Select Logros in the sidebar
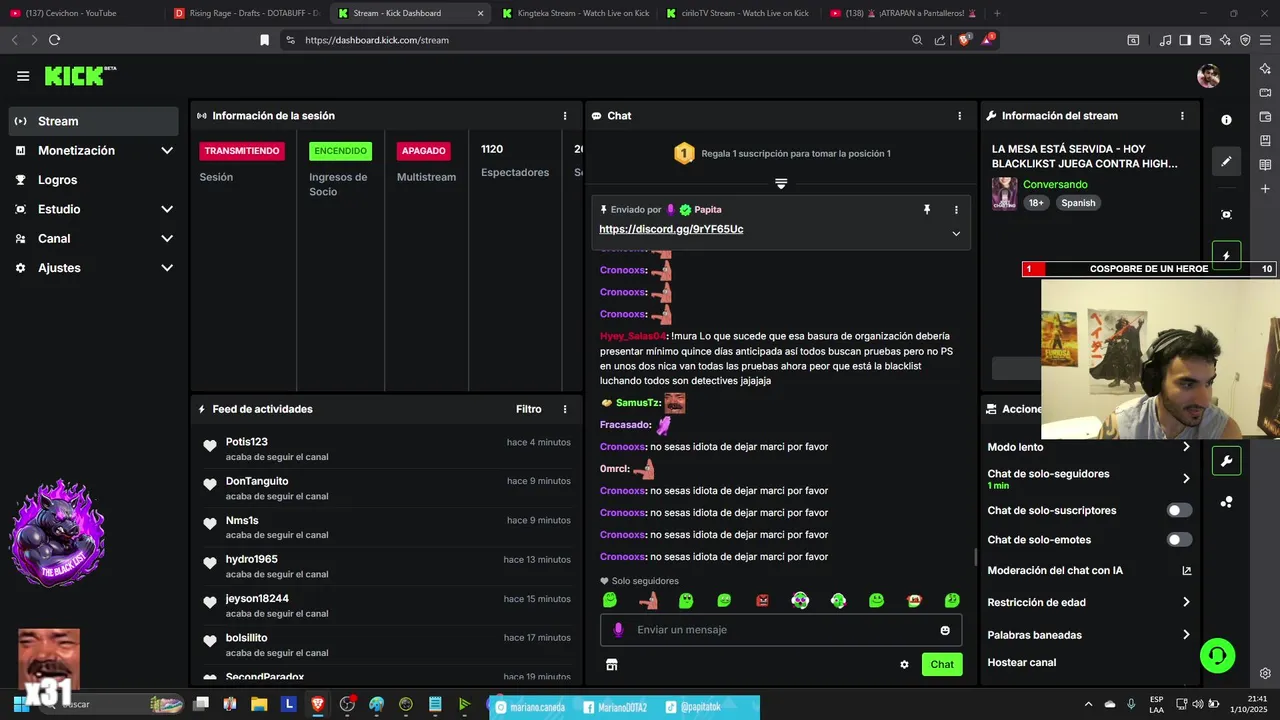 tap(94, 180)
